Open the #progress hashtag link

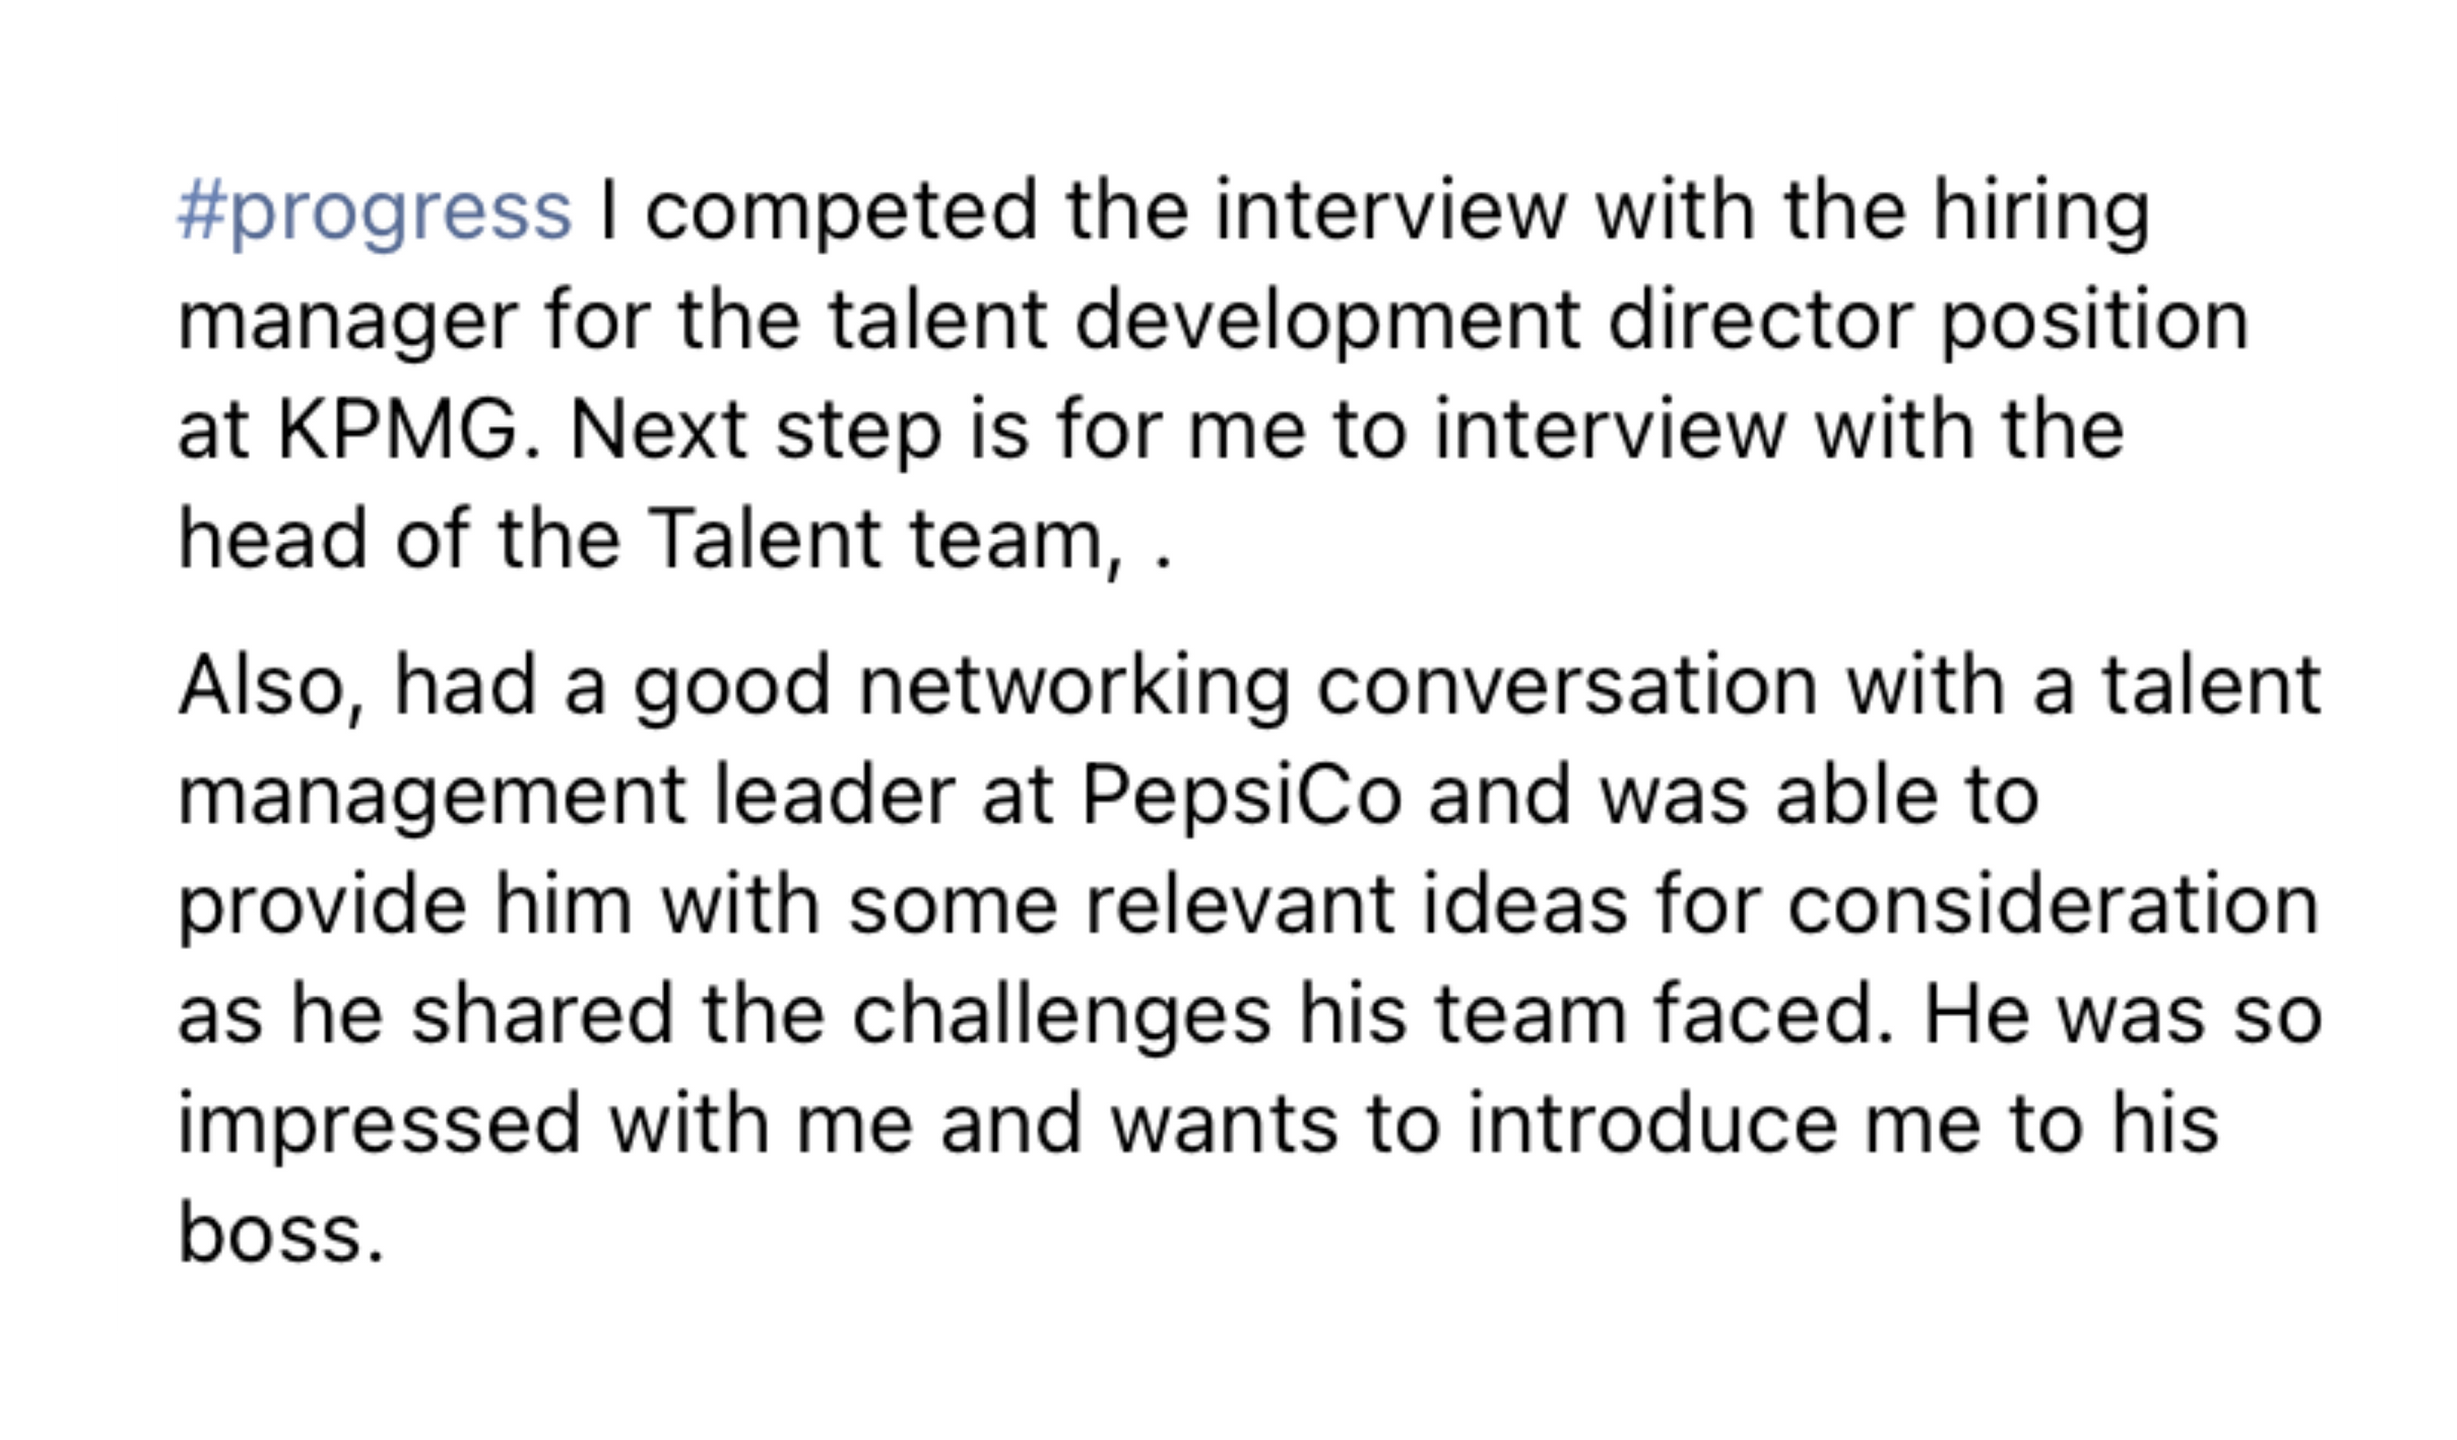[374, 211]
